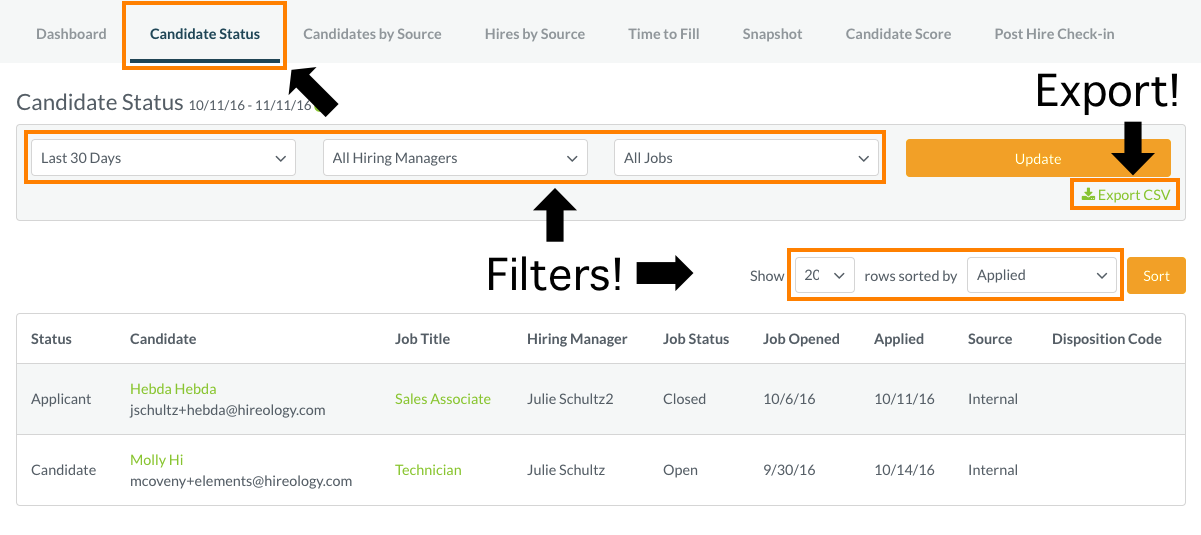Open the Sales Associate job link
Screen dimensions: 1201x535
pos(443,399)
